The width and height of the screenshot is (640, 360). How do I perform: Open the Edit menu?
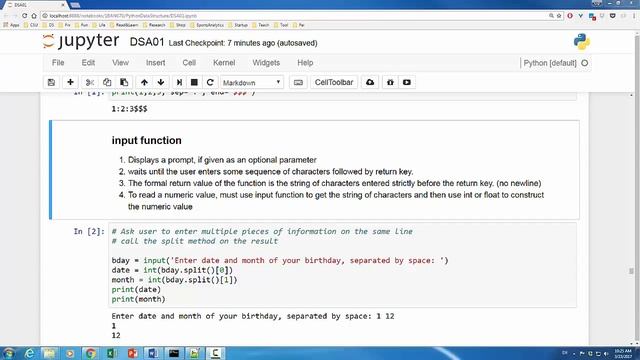pyautogui.click(x=88, y=63)
